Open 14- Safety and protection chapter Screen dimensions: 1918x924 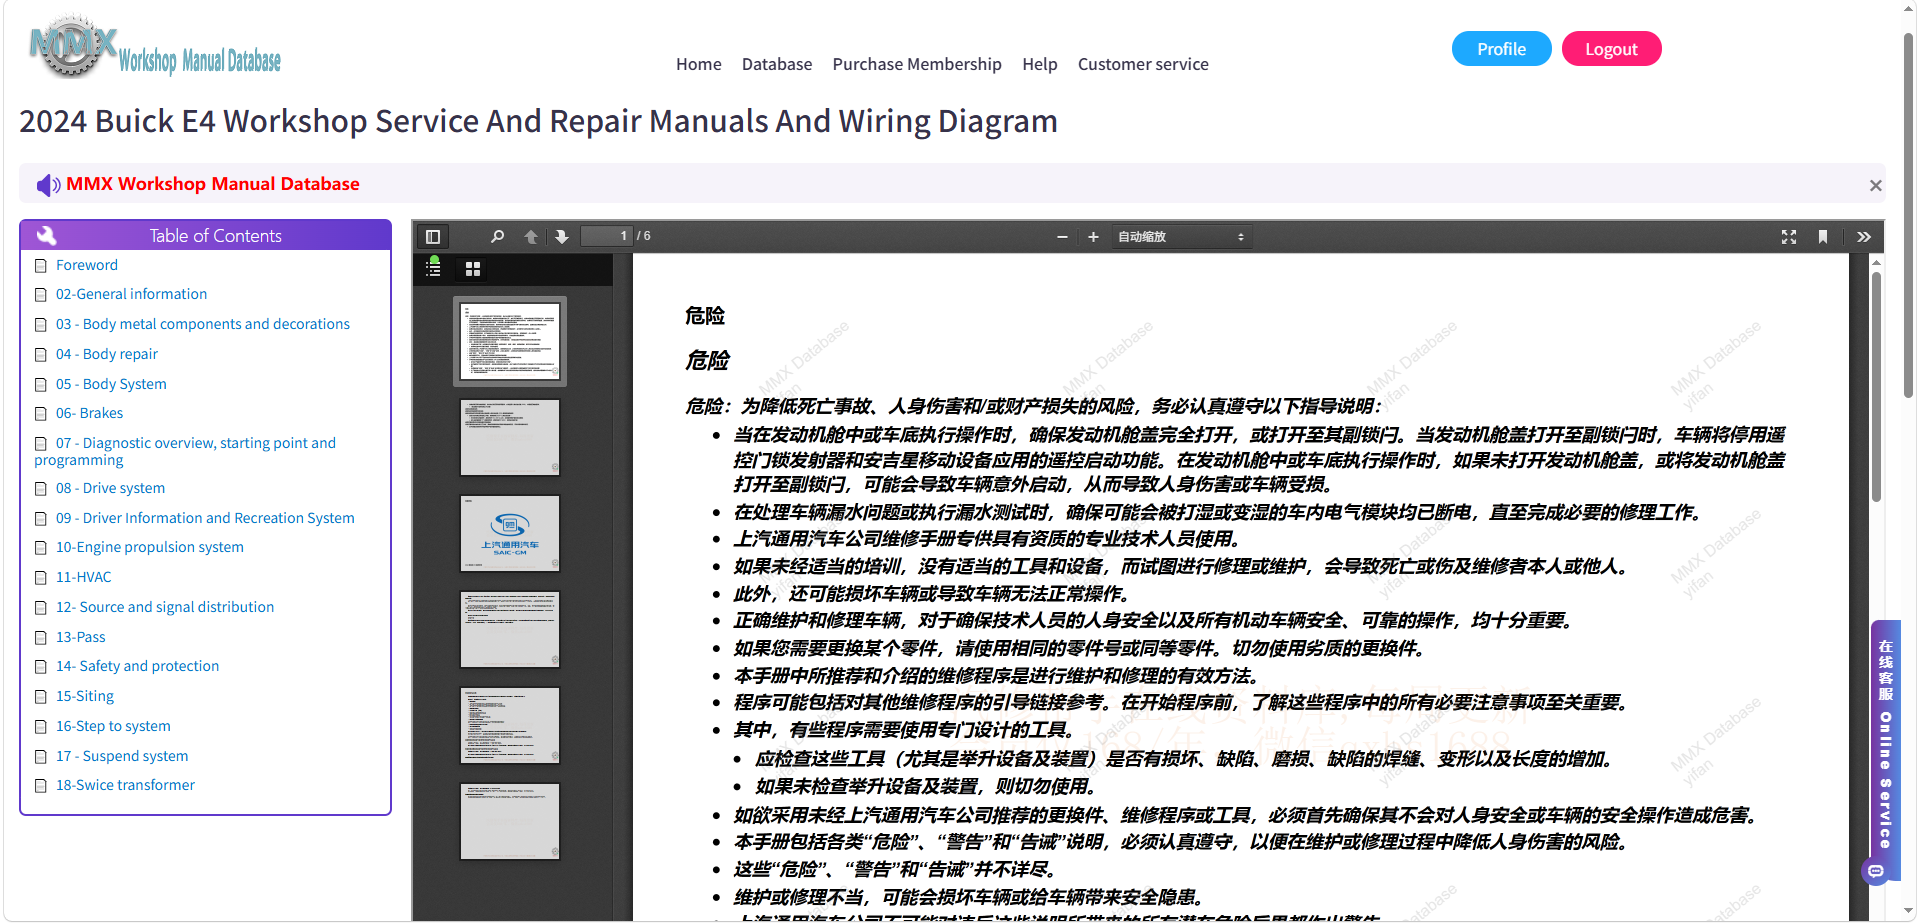[x=138, y=666]
